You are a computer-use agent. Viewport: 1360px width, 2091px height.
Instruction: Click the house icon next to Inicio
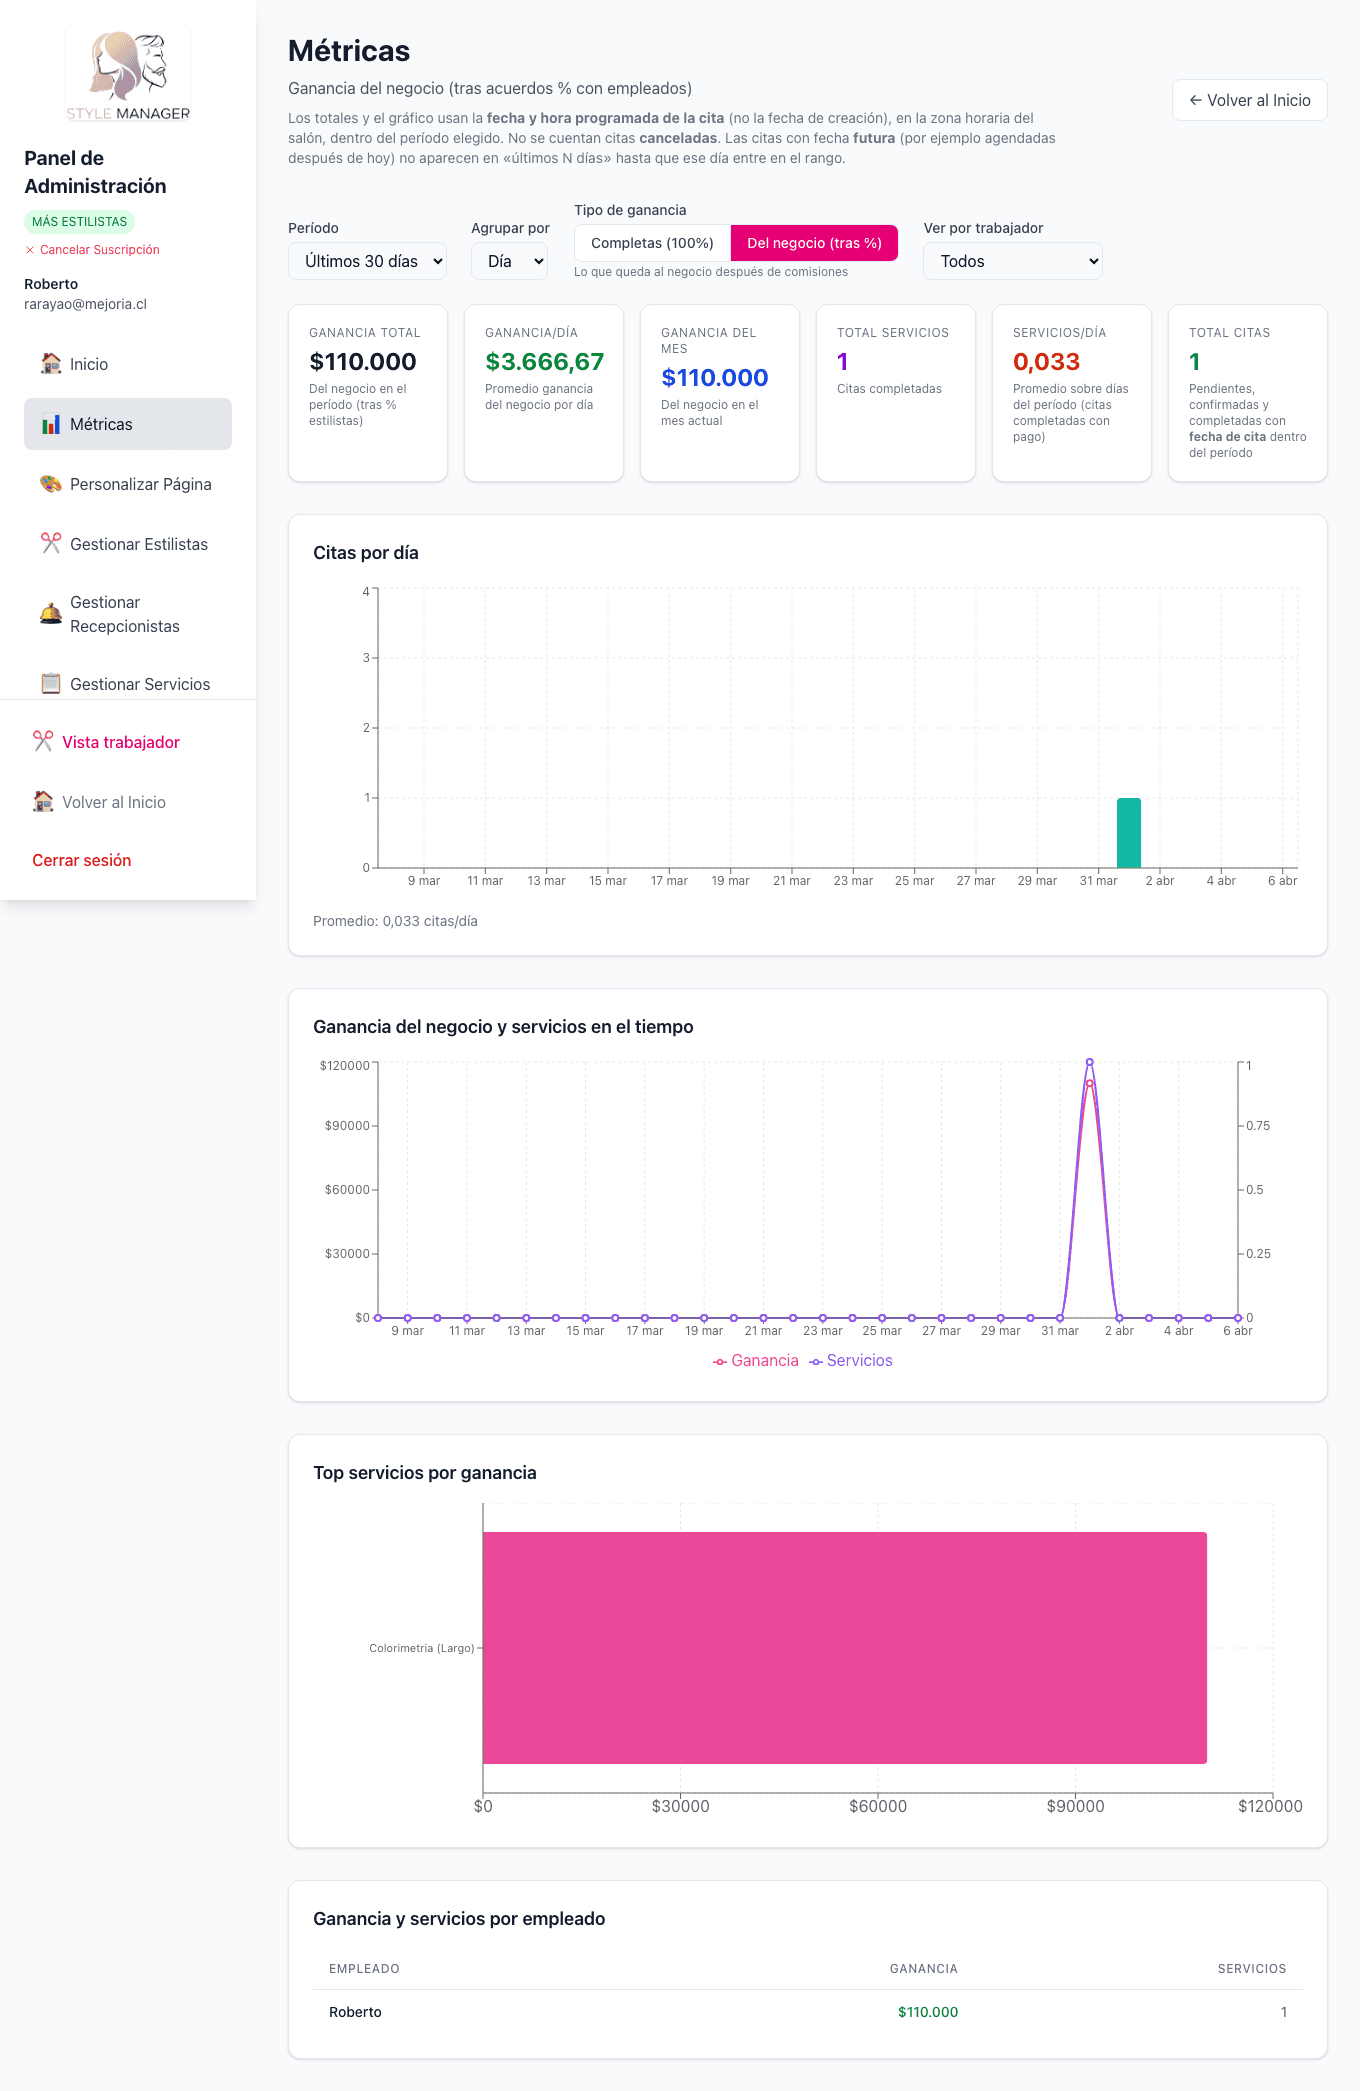click(x=51, y=364)
